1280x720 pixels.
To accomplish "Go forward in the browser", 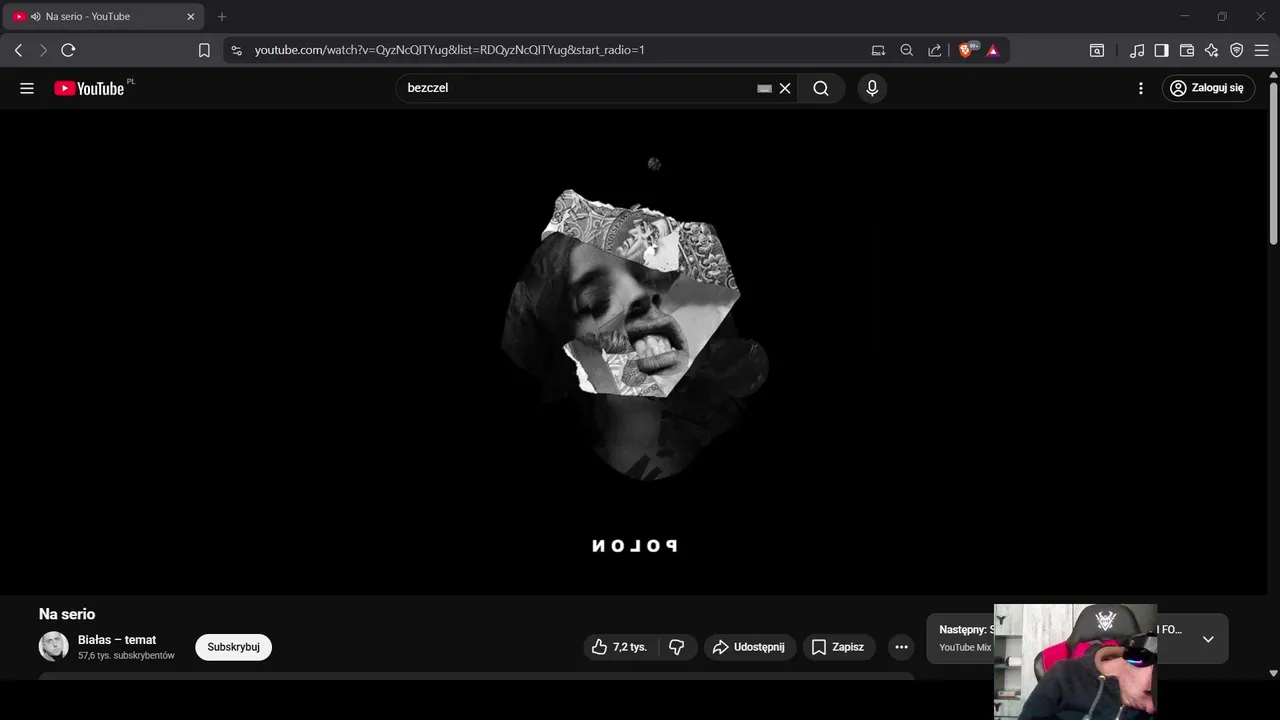I will click(43, 50).
